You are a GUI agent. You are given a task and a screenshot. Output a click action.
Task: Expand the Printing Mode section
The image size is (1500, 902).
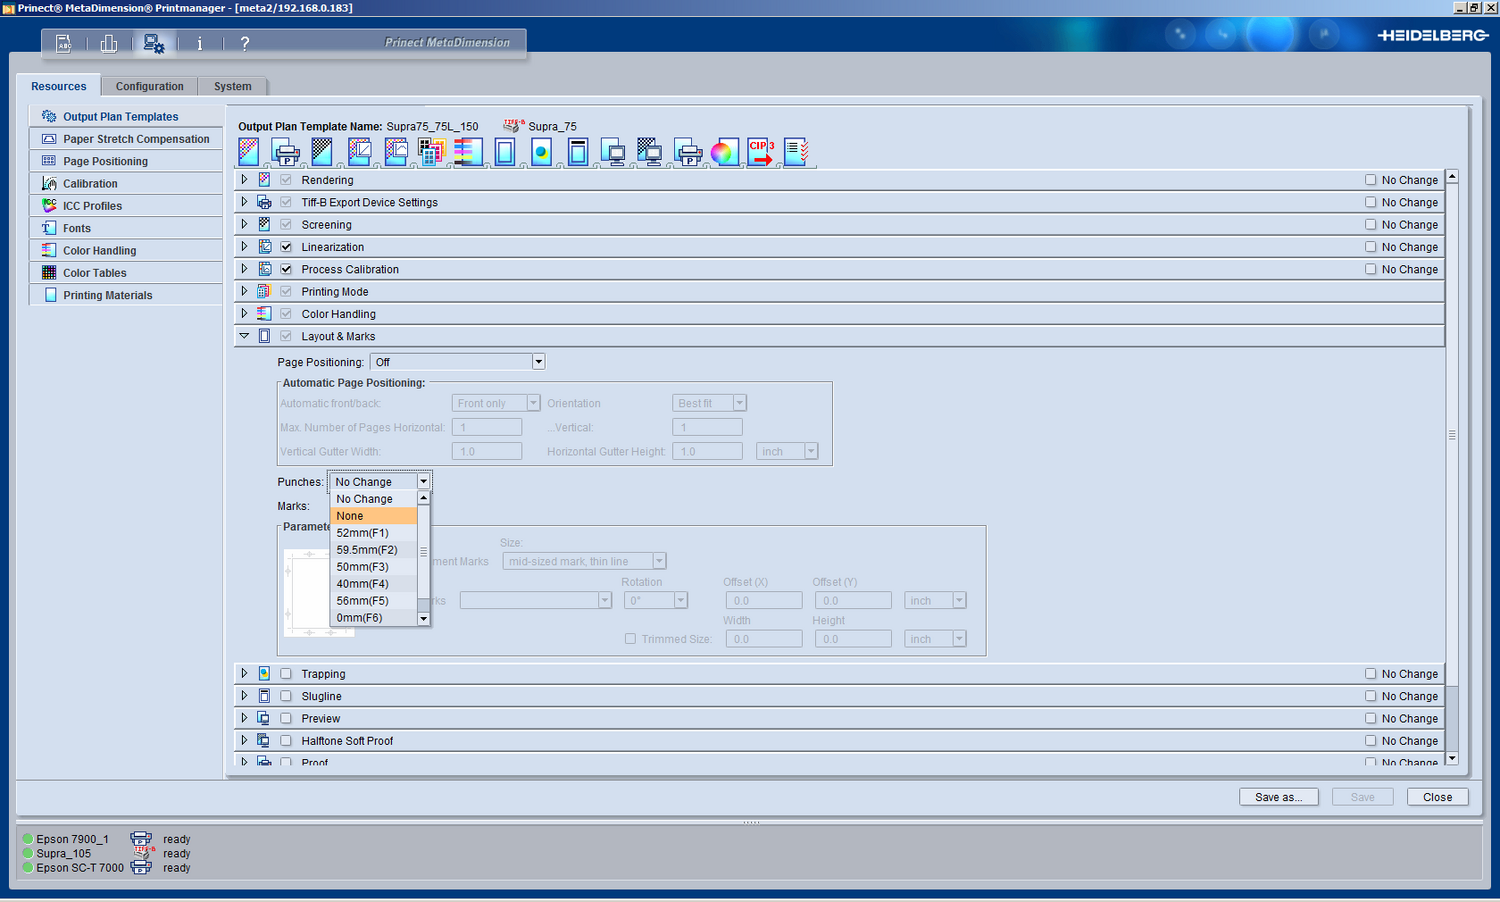pyautogui.click(x=244, y=291)
